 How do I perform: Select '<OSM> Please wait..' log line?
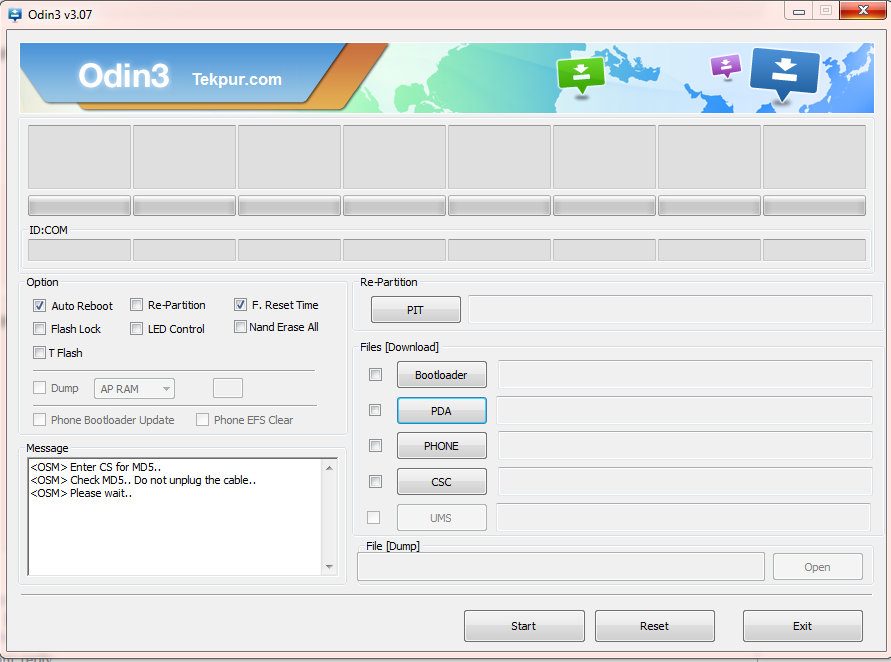click(81, 493)
